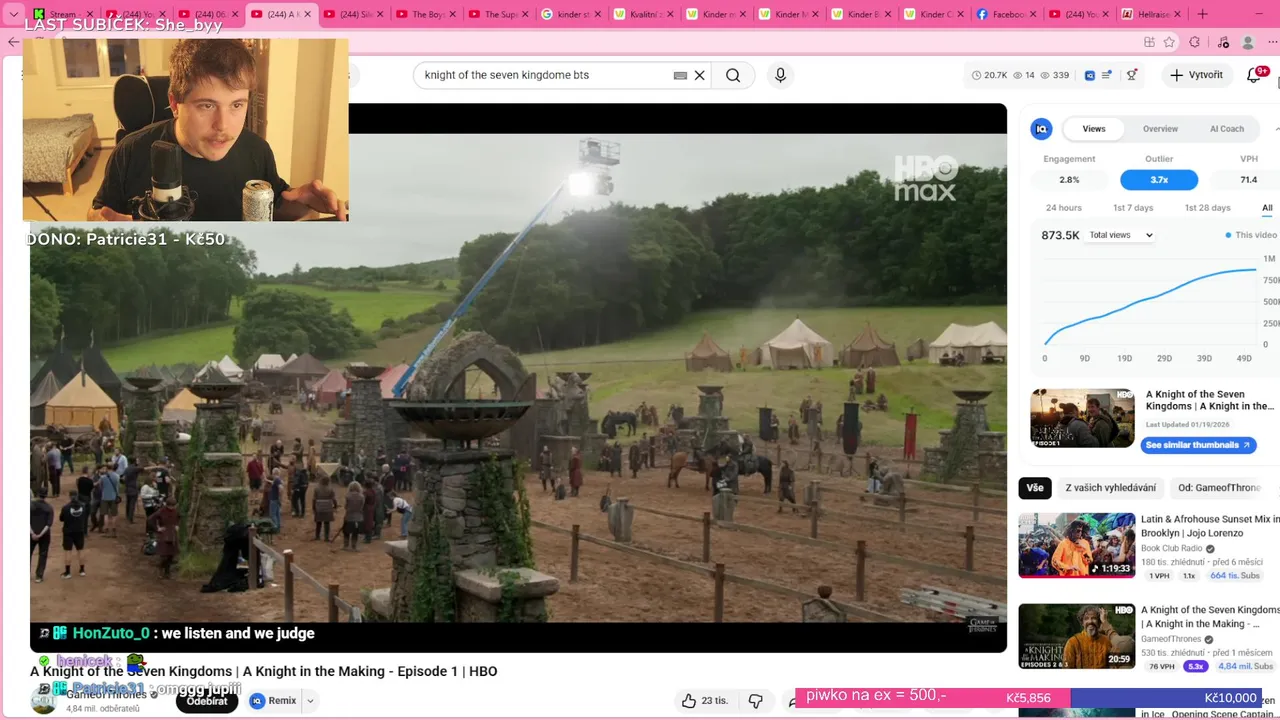Close the 'kinder' Google search tab
The height and width of the screenshot is (720, 1280).
[597, 14]
